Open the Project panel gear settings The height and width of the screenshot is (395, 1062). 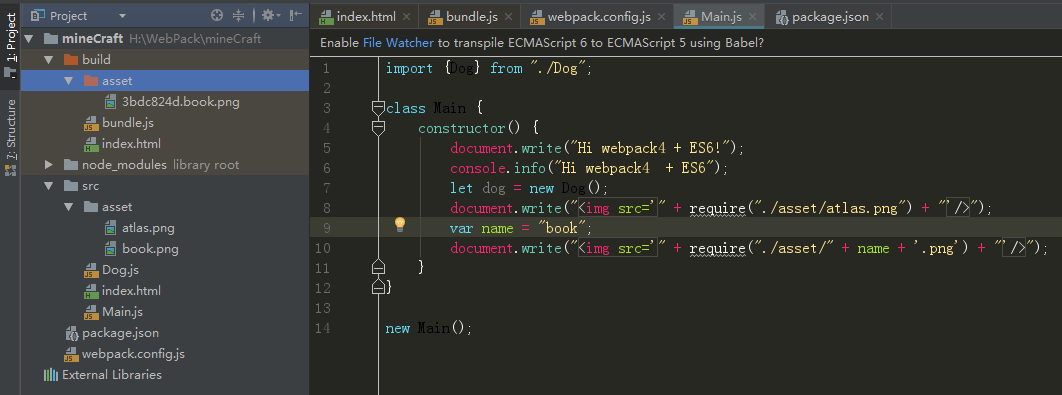point(270,15)
